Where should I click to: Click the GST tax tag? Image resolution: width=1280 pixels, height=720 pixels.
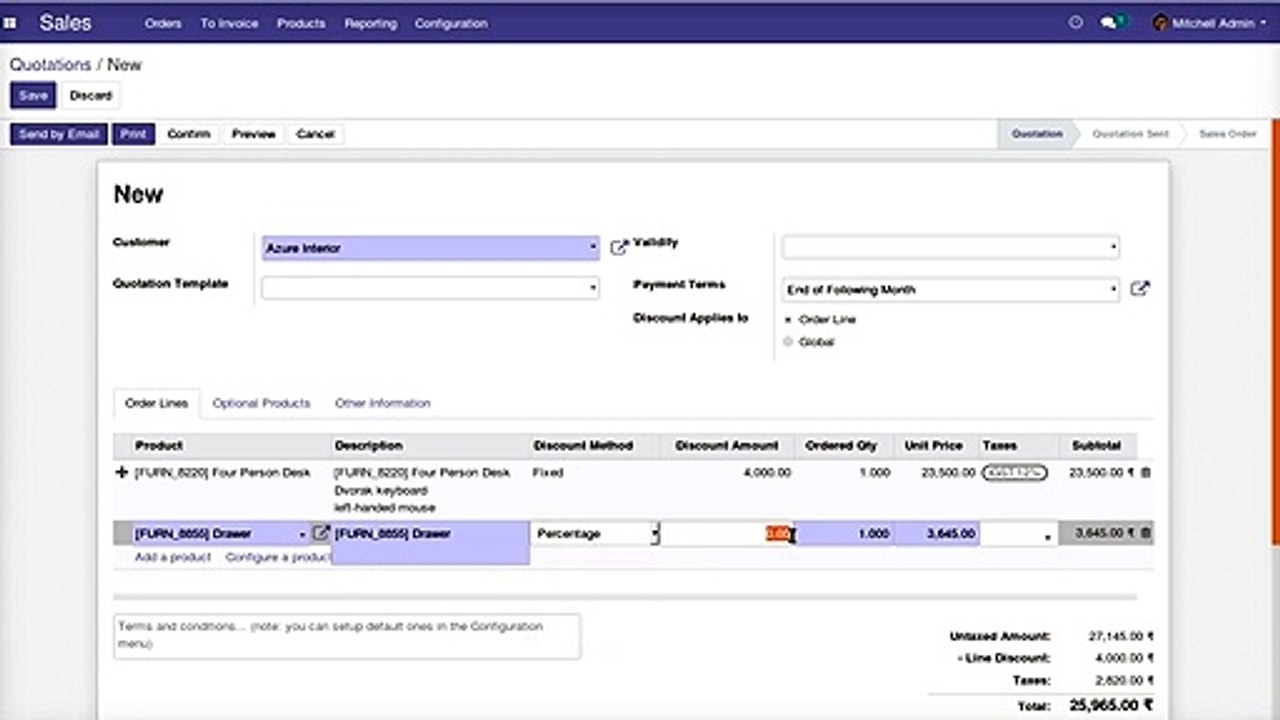coord(1014,473)
